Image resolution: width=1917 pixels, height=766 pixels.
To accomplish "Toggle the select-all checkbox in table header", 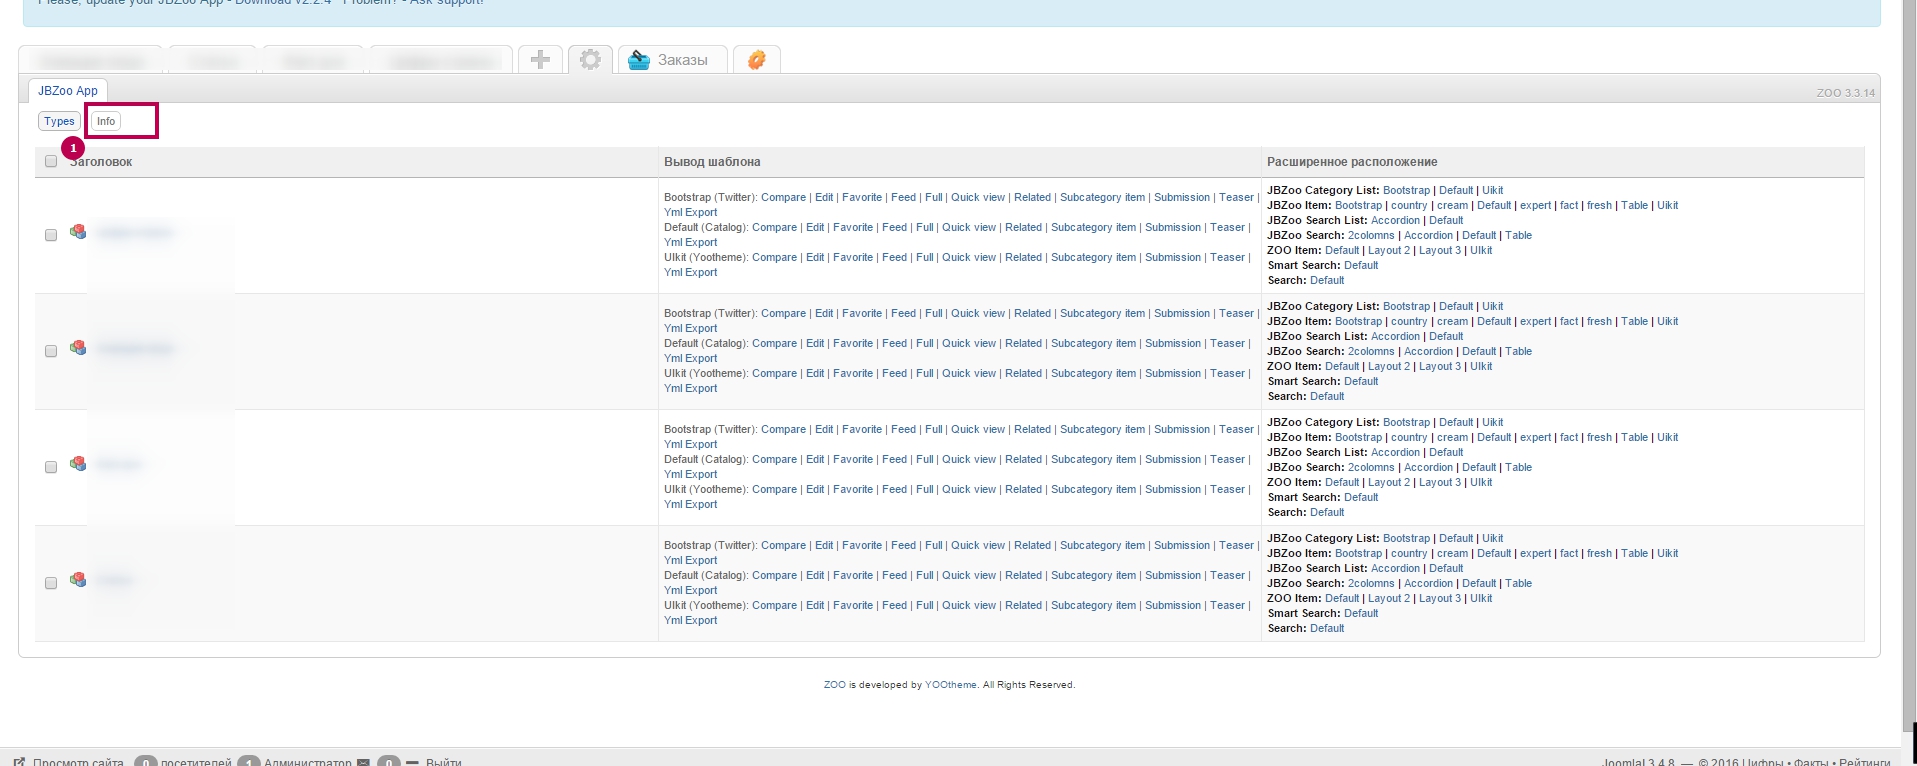I will [51, 161].
